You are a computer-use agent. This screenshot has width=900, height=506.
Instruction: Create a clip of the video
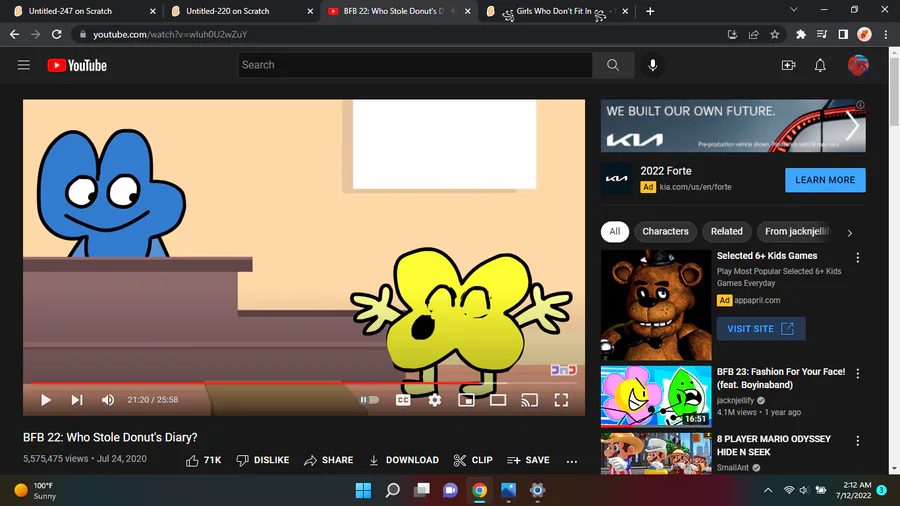coord(473,460)
